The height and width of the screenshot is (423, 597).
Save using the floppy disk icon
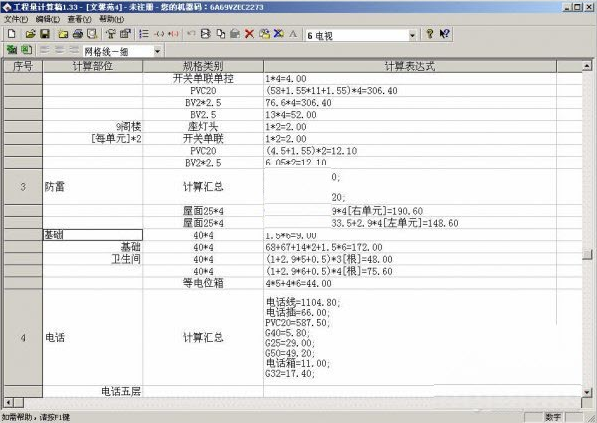click(x=45, y=34)
